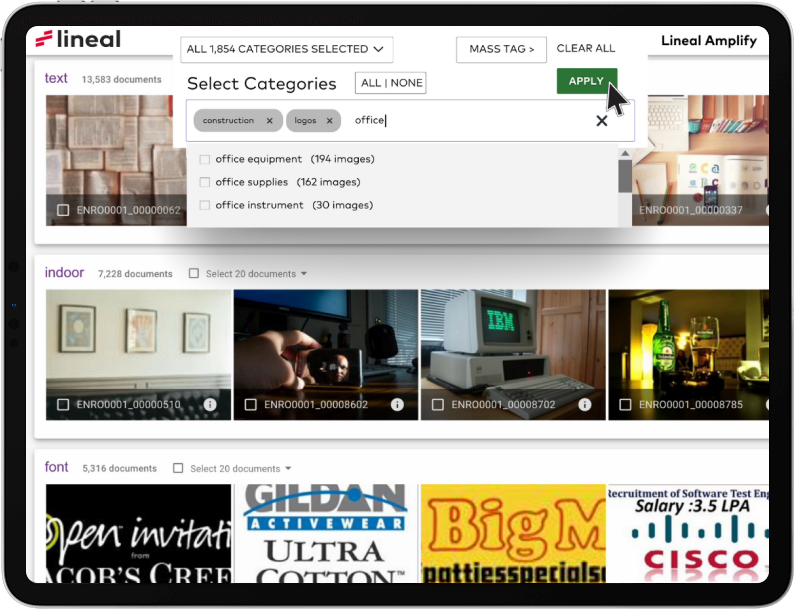Click the Lineal logo
The height and width of the screenshot is (609, 794).
click(x=77, y=39)
